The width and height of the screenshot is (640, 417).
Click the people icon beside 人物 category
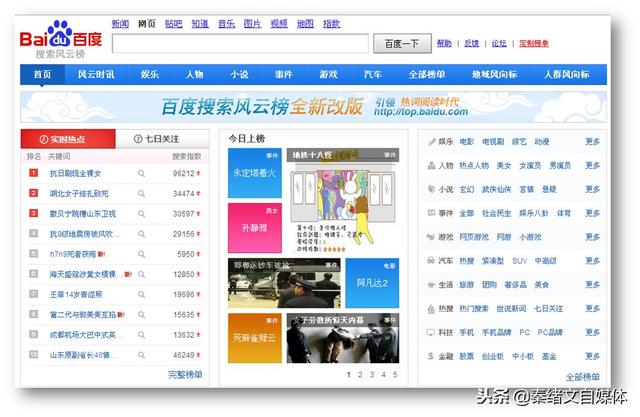point(431,165)
